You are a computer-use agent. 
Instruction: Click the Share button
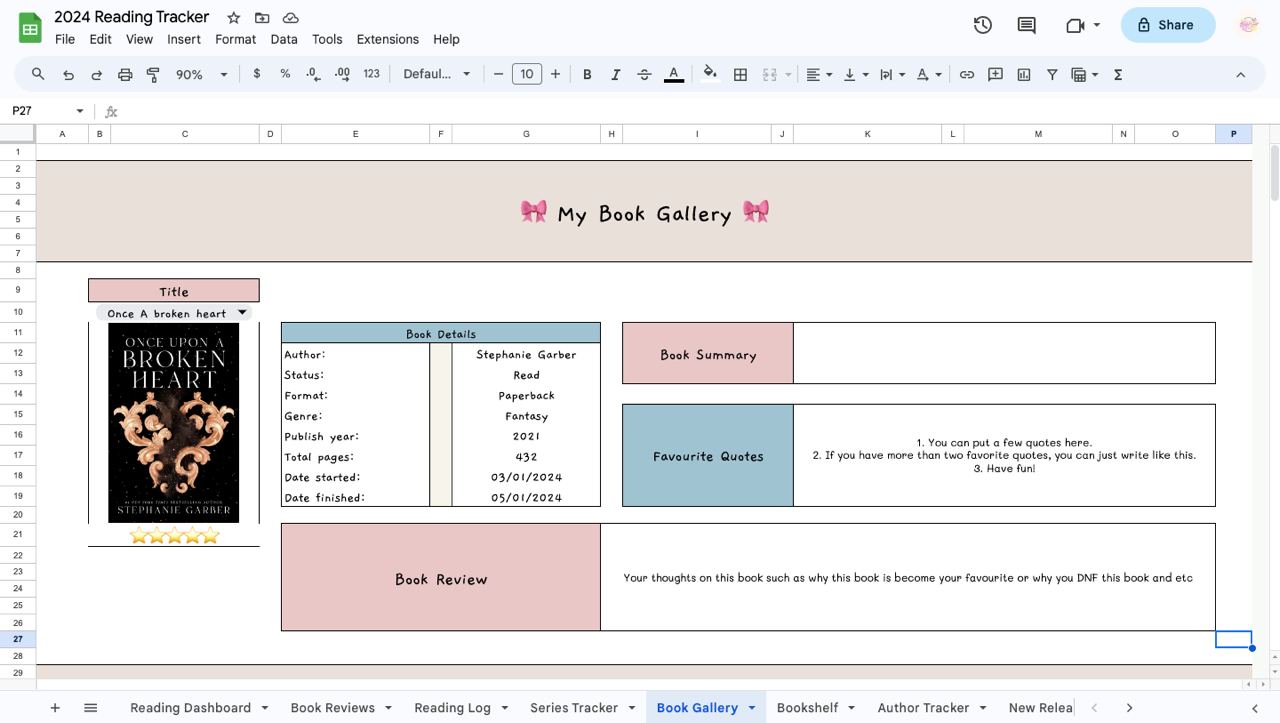[x=1167, y=25]
